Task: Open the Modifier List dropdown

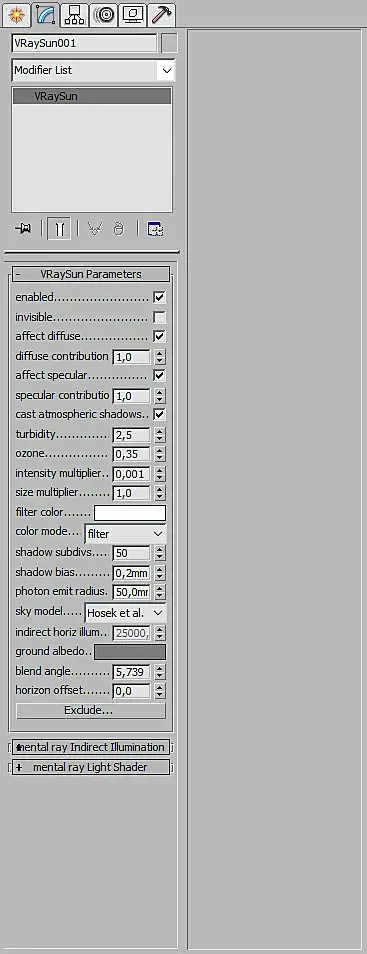Action: pyautogui.click(x=93, y=70)
